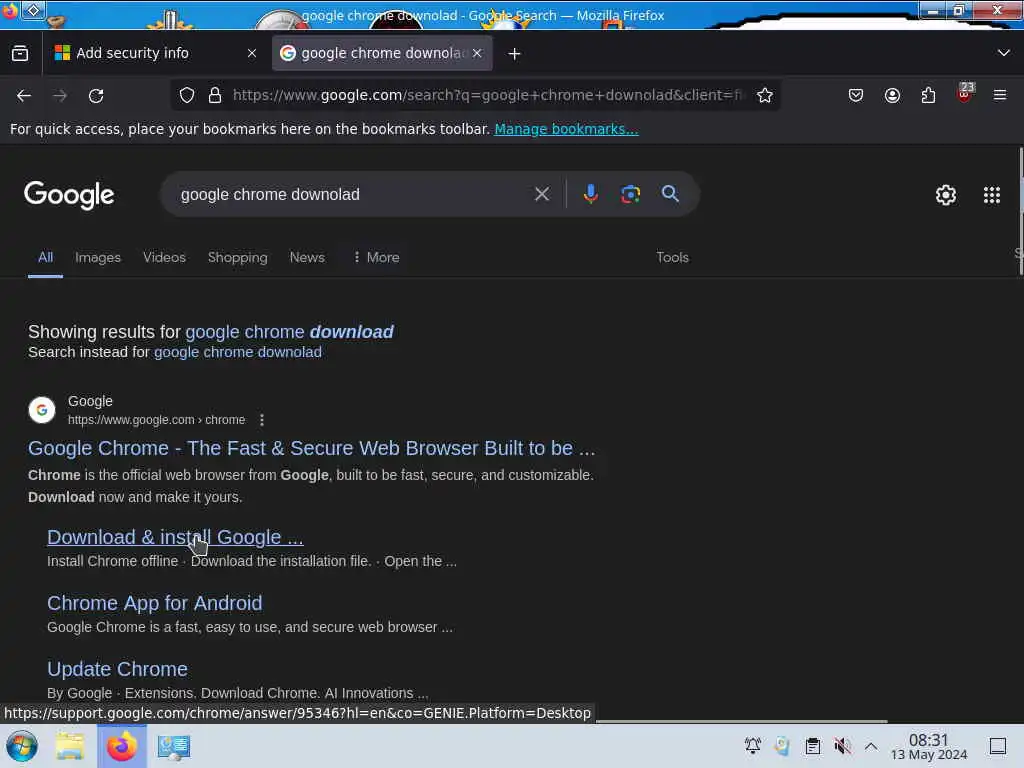Image resolution: width=1024 pixels, height=768 pixels.
Task: View site security padlock information
Action: (x=215, y=95)
